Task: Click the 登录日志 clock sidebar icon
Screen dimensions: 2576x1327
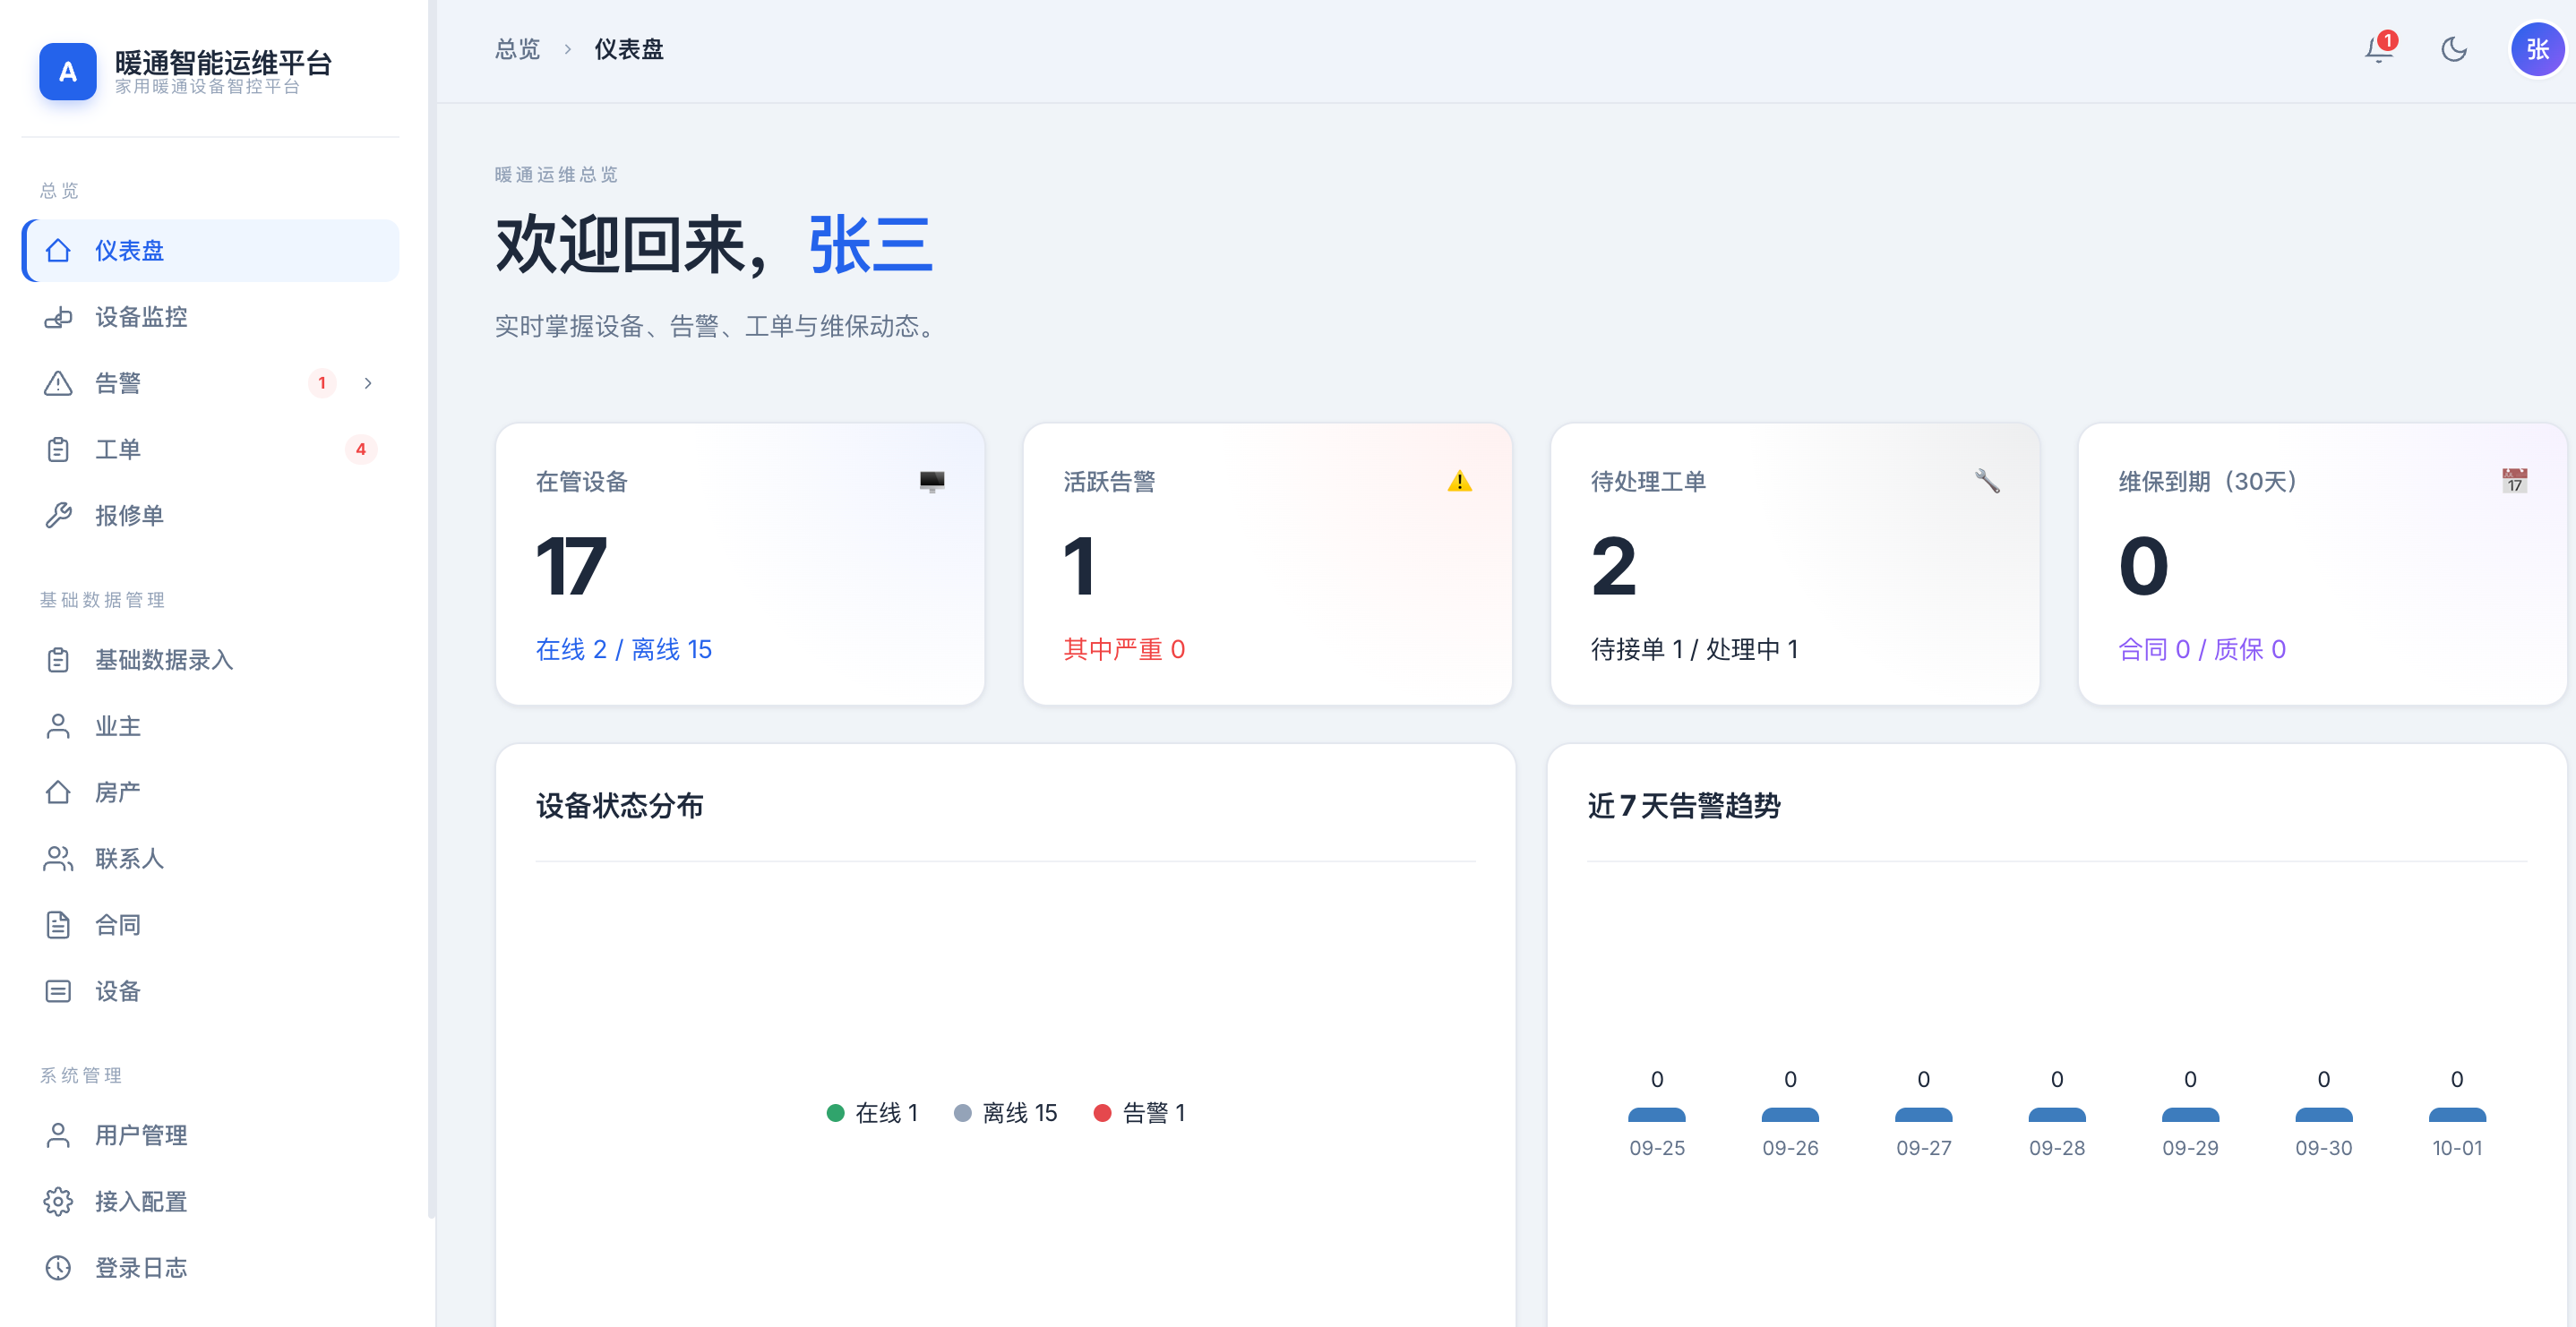Action: point(58,1268)
